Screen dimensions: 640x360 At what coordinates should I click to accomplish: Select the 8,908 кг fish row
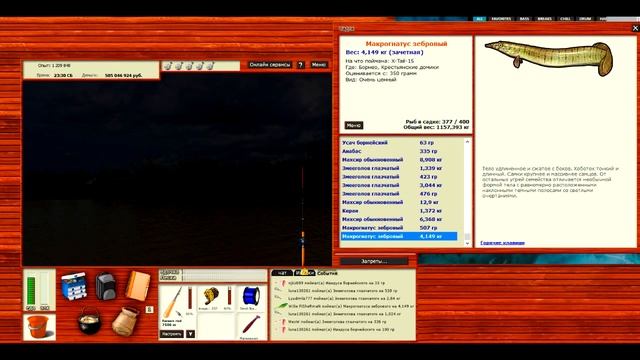(x=399, y=160)
